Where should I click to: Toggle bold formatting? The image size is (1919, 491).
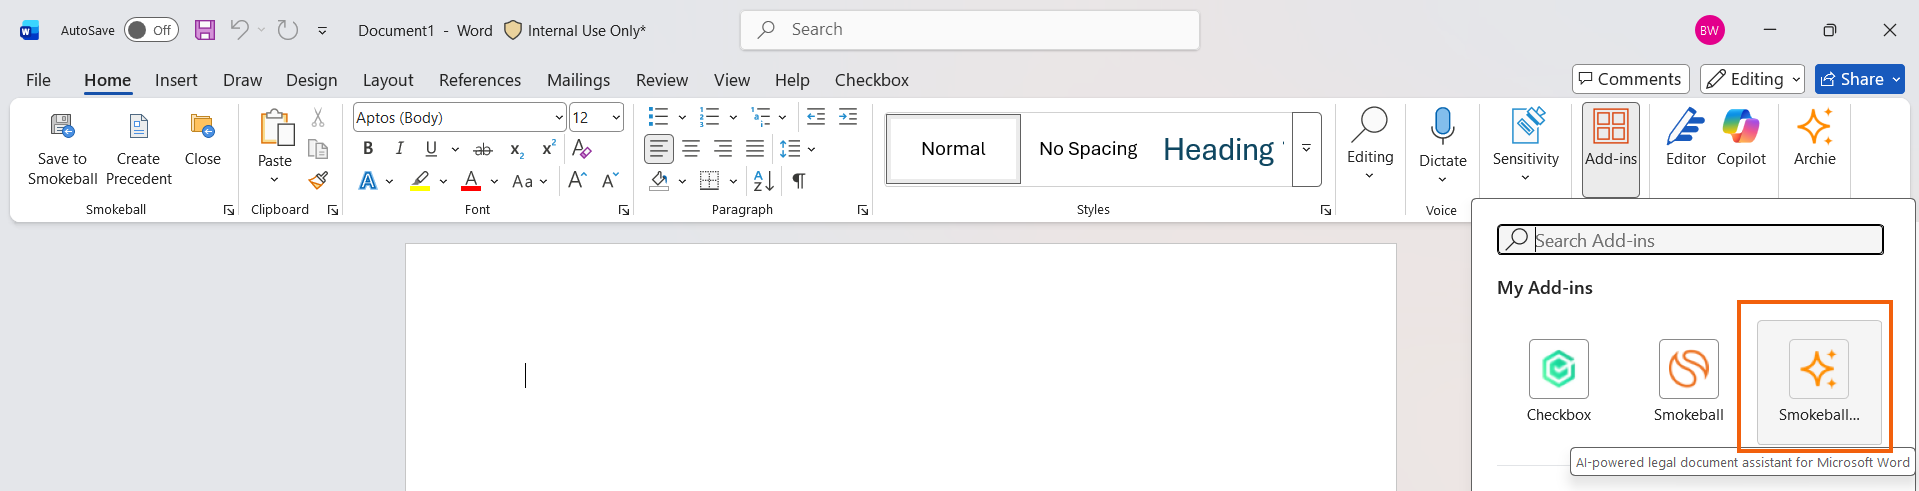click(368, 149)
